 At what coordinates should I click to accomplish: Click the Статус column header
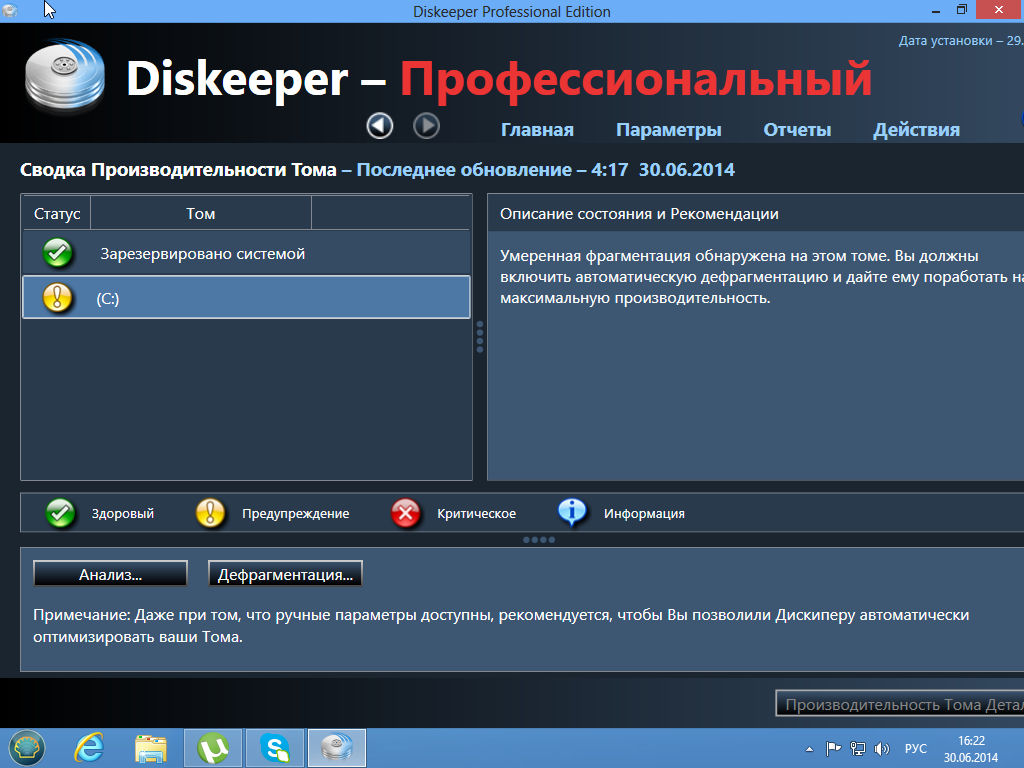click(x=57, y=214)
